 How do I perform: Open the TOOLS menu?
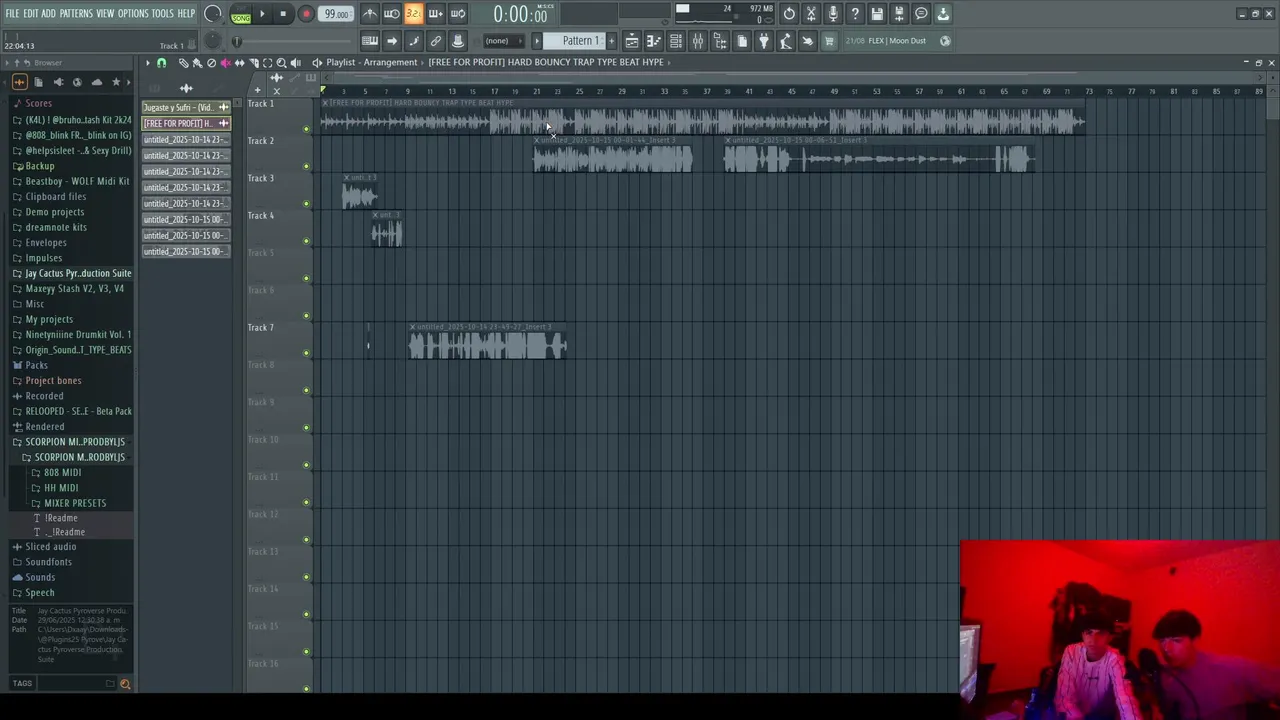tap(163, 13)
